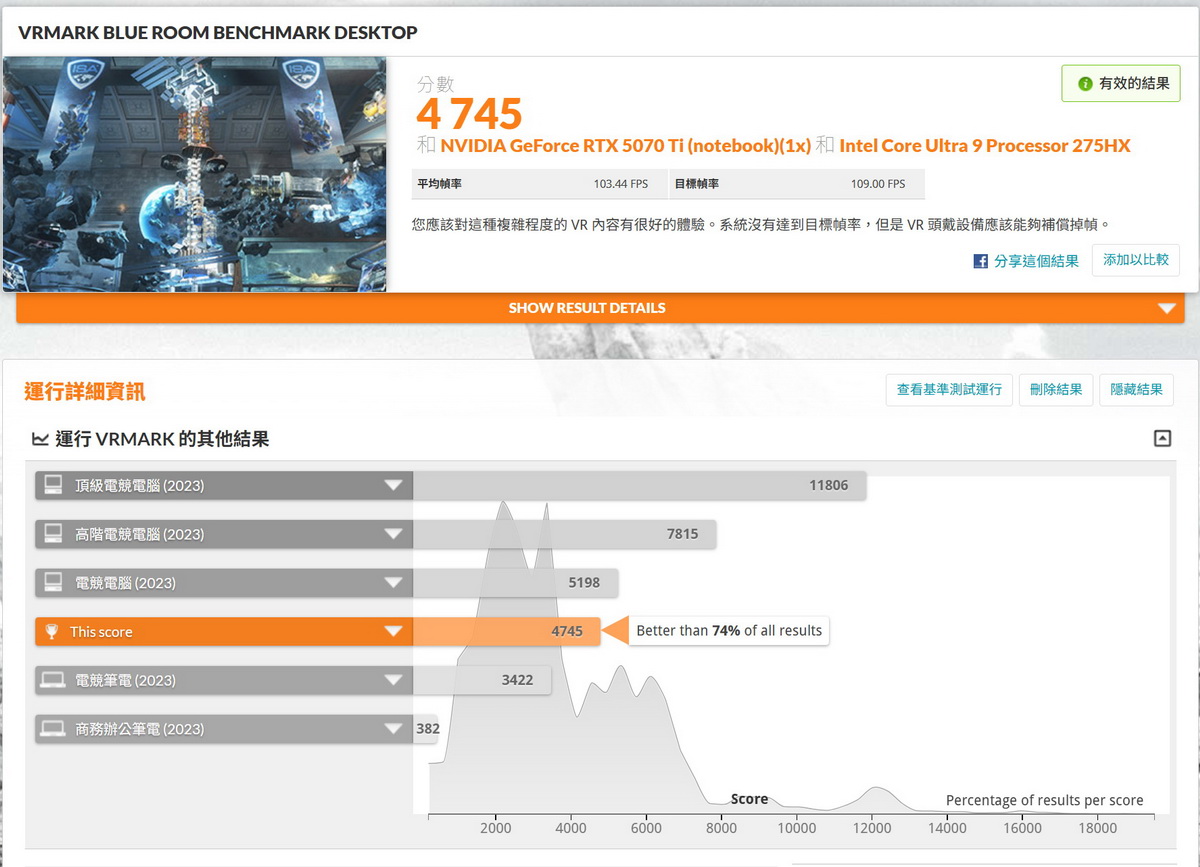Click the desktop icon for 頂級電競電腦 (2023)
The width and height of the screenshot is (1200, 867).
point(52,486)
